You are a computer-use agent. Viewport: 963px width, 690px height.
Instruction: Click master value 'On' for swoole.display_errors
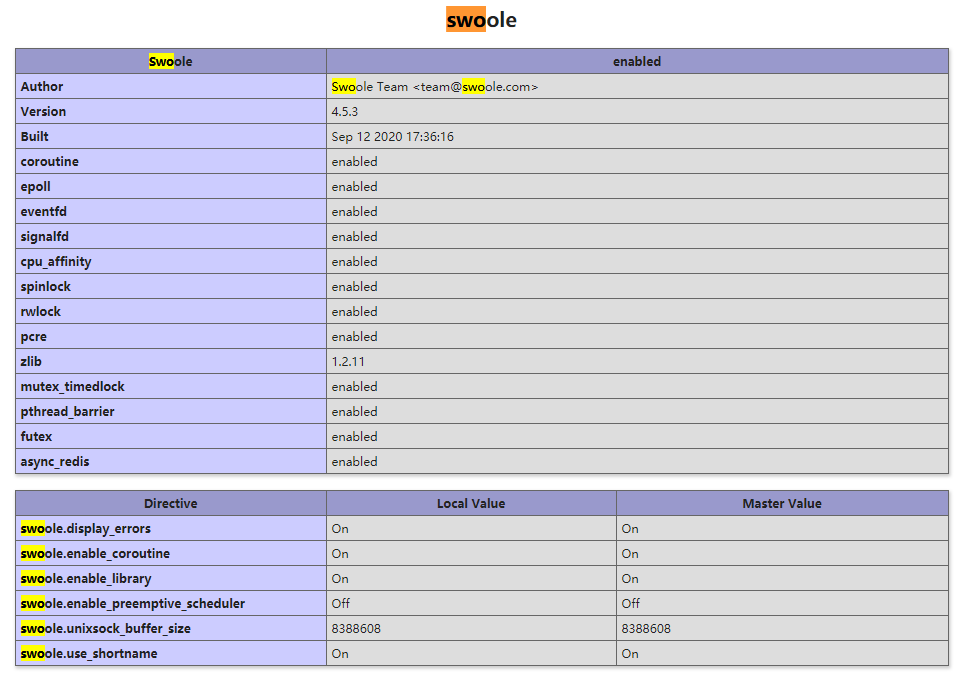pyautogui.click(x=630, y=528)
